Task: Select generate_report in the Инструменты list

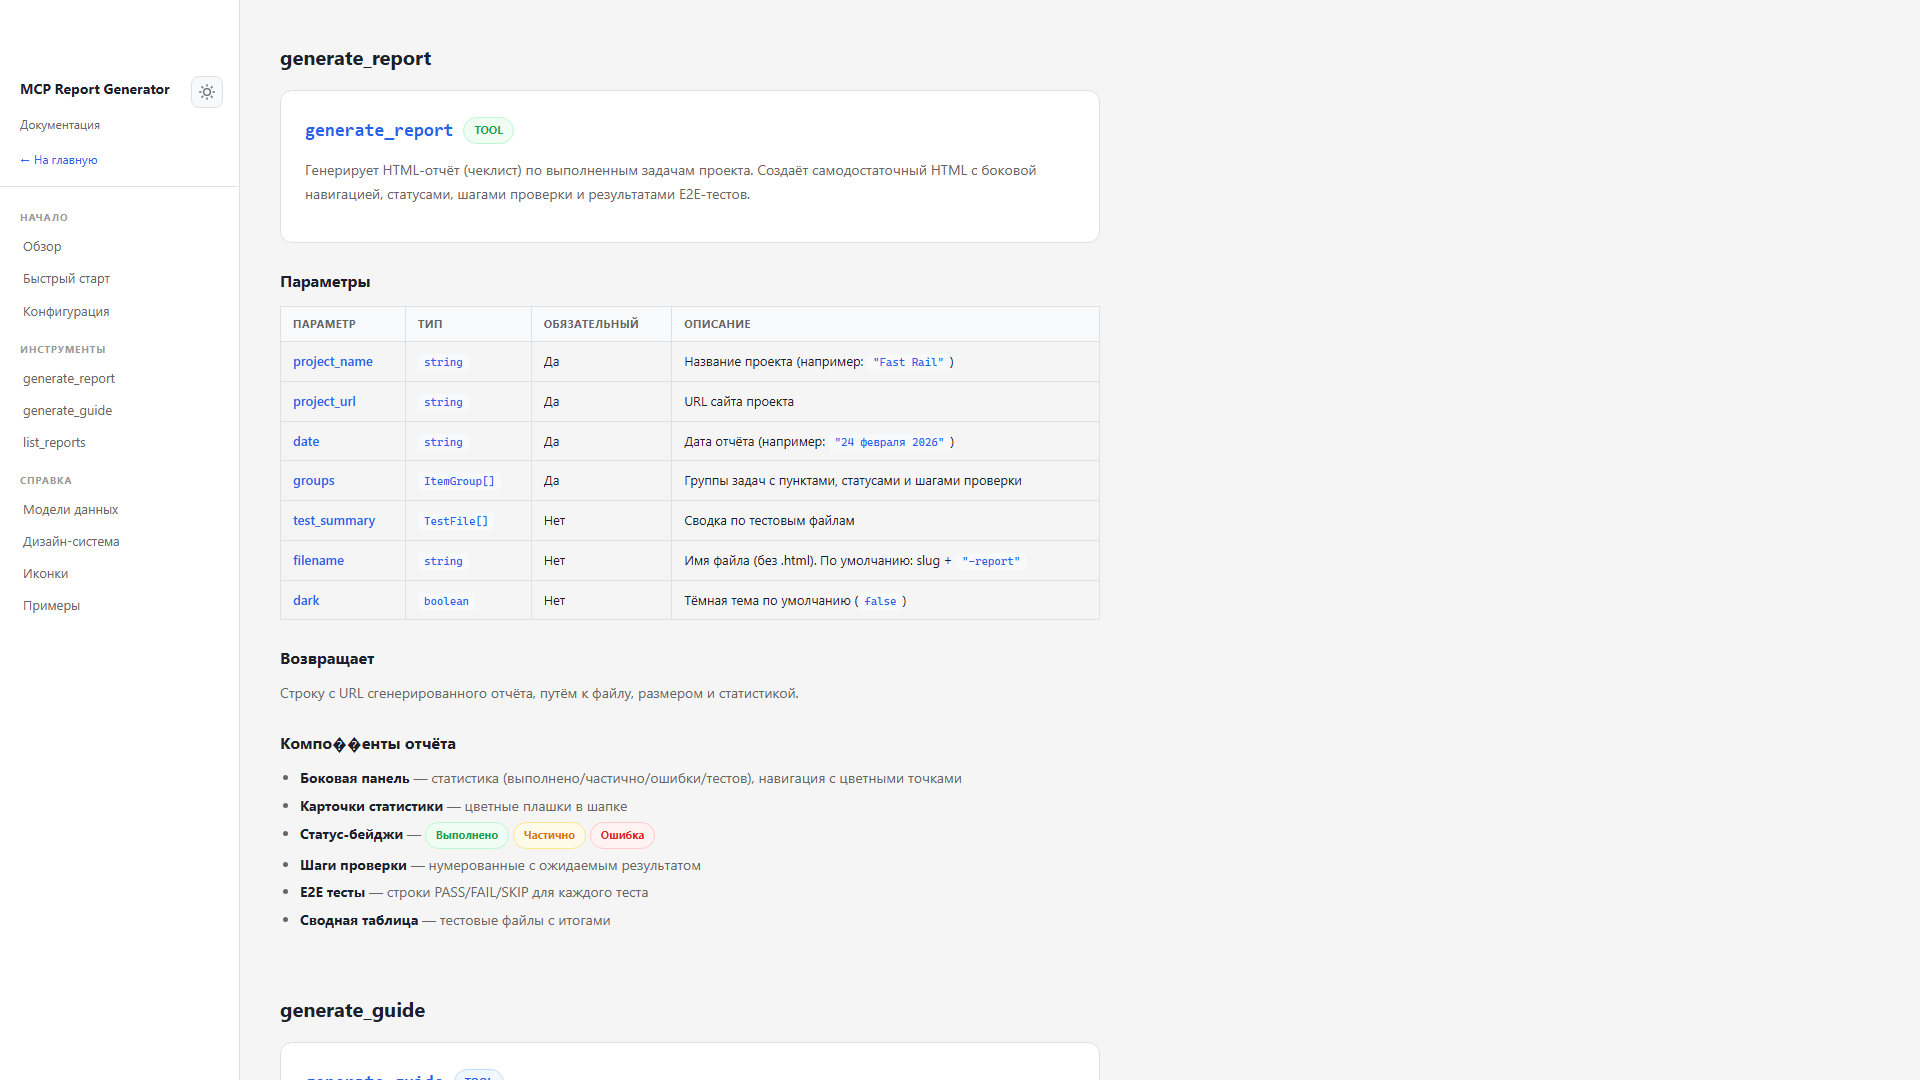Action: (x=68, y=378)
